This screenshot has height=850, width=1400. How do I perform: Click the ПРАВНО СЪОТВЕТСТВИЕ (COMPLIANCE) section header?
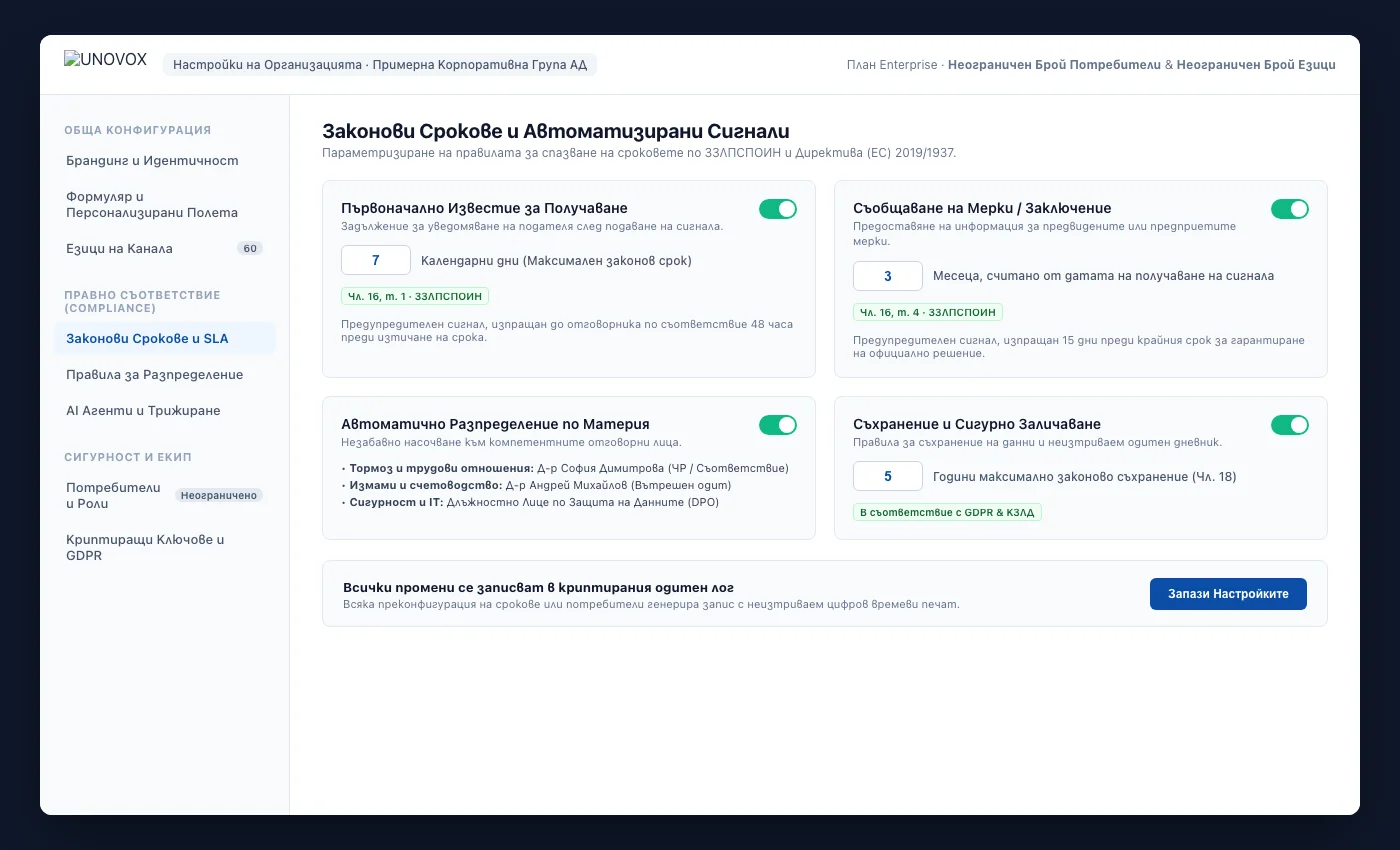(x=142, y=302)
